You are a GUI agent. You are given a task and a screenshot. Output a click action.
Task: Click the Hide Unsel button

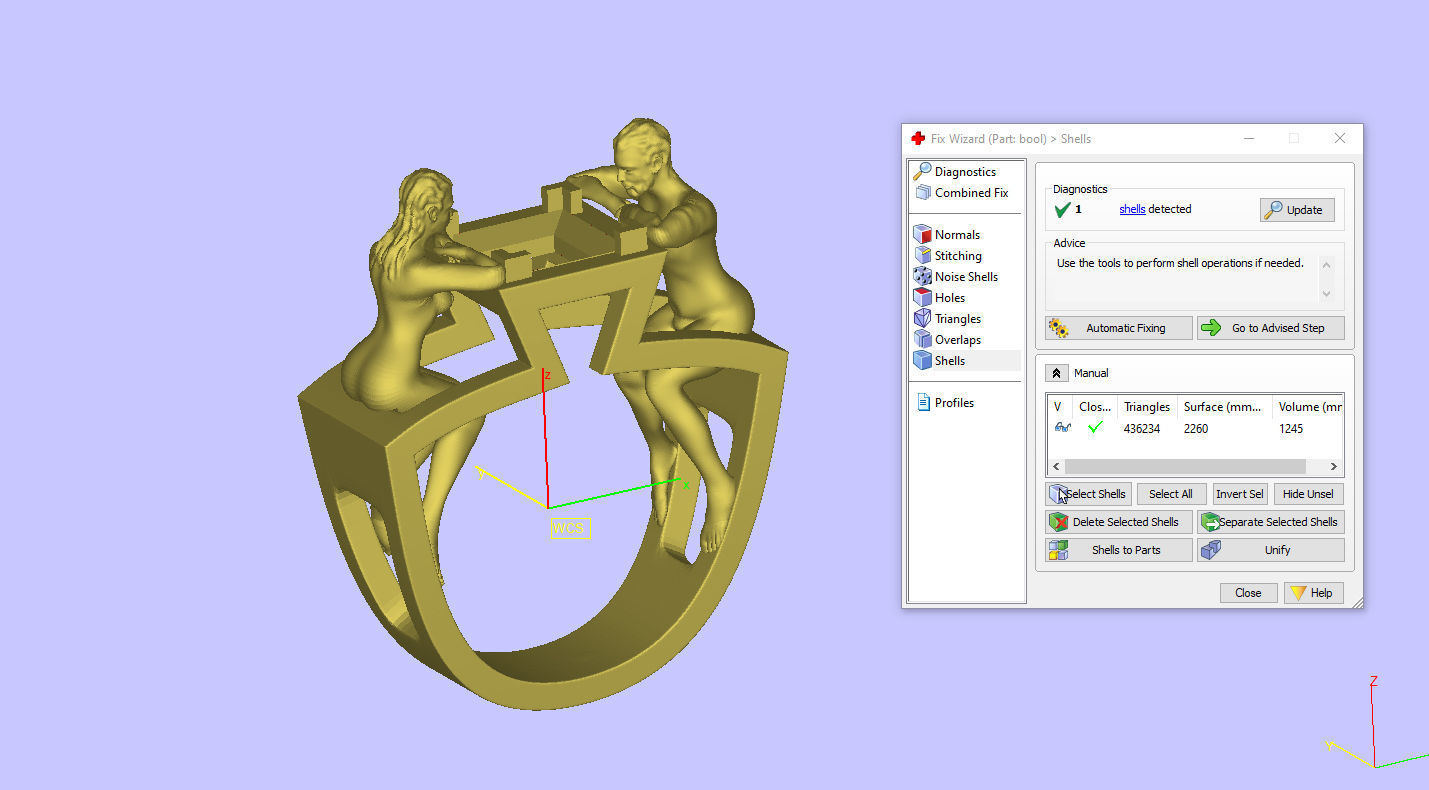(1308, 494)
